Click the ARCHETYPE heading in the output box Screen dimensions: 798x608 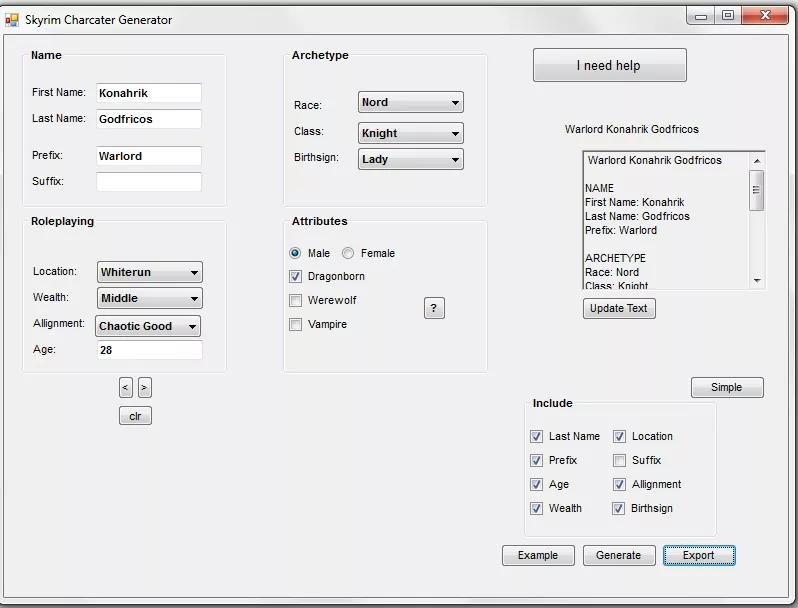point(615,258)
